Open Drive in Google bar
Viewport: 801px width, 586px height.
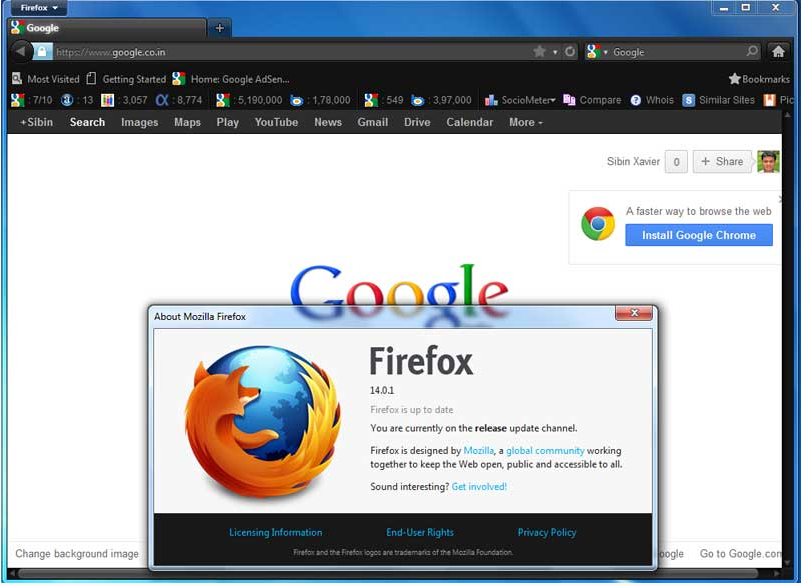(417, 122)
